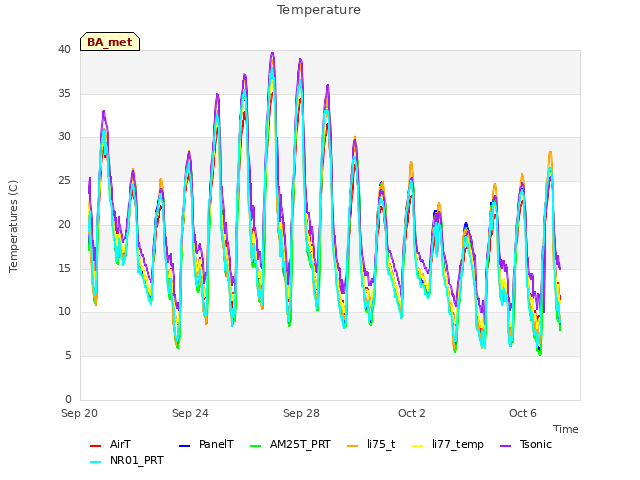Click the 25 y-axis tick label
640x480 pixels.
[64, 180]
